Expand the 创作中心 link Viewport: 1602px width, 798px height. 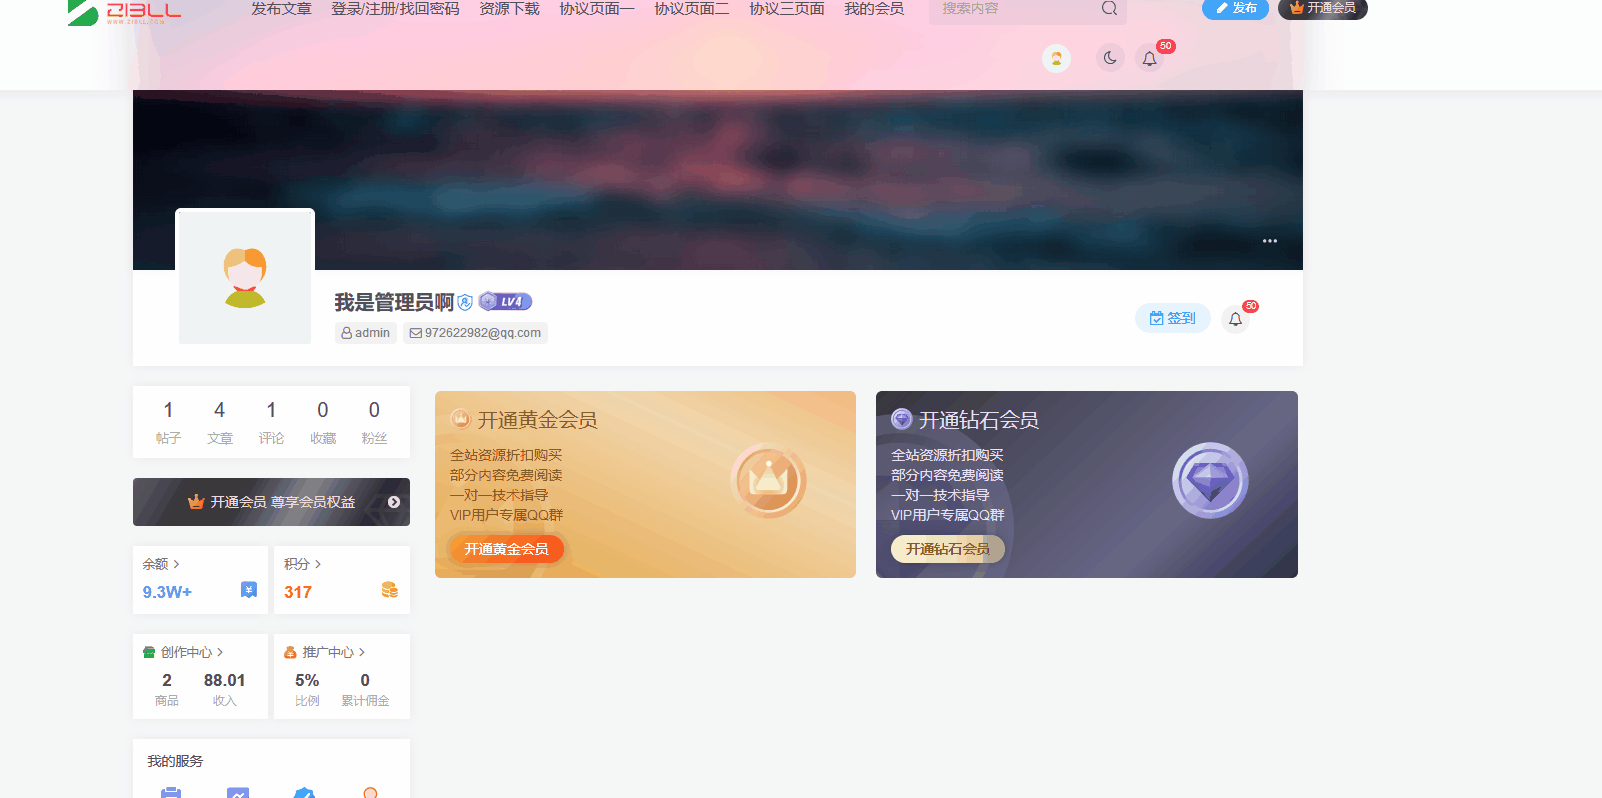(x=192, y=652)
